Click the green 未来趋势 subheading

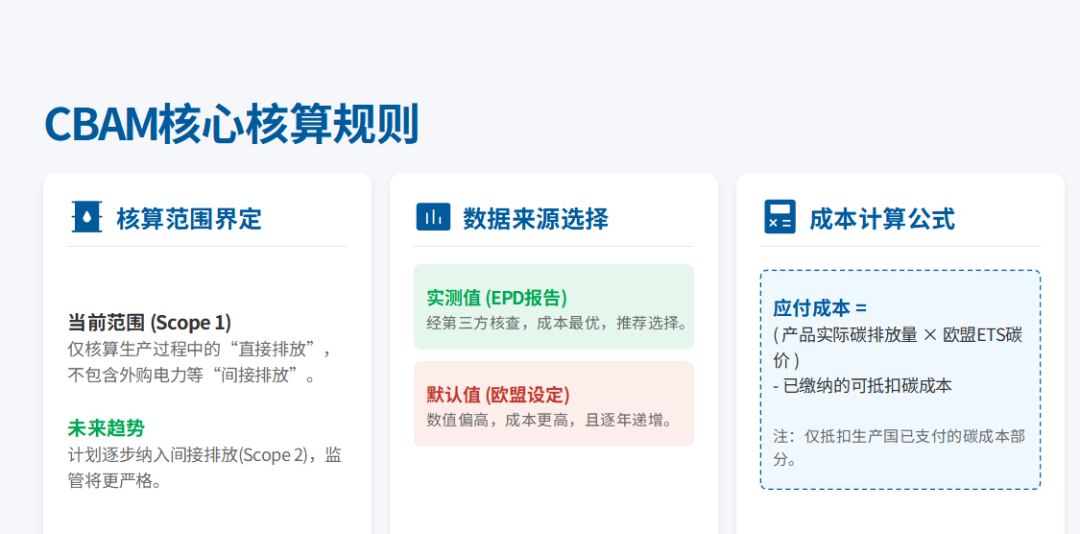tap(106, 428)
